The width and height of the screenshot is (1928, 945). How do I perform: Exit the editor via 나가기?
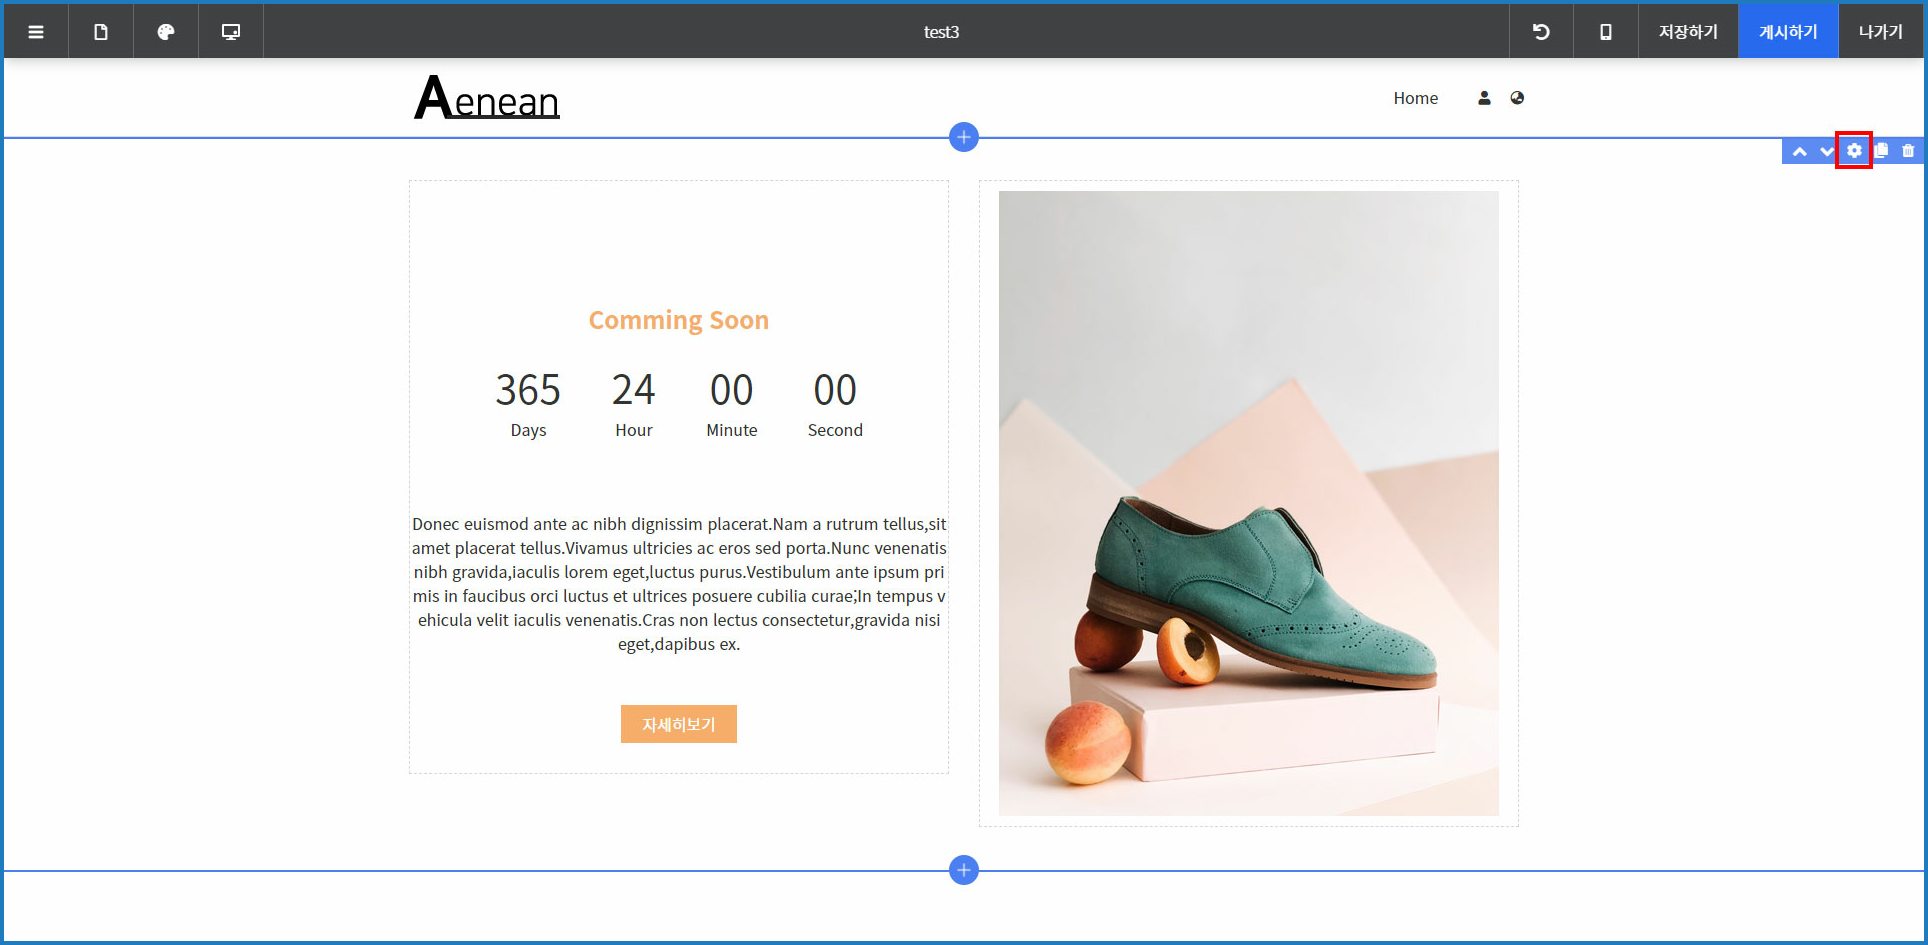1880,32
